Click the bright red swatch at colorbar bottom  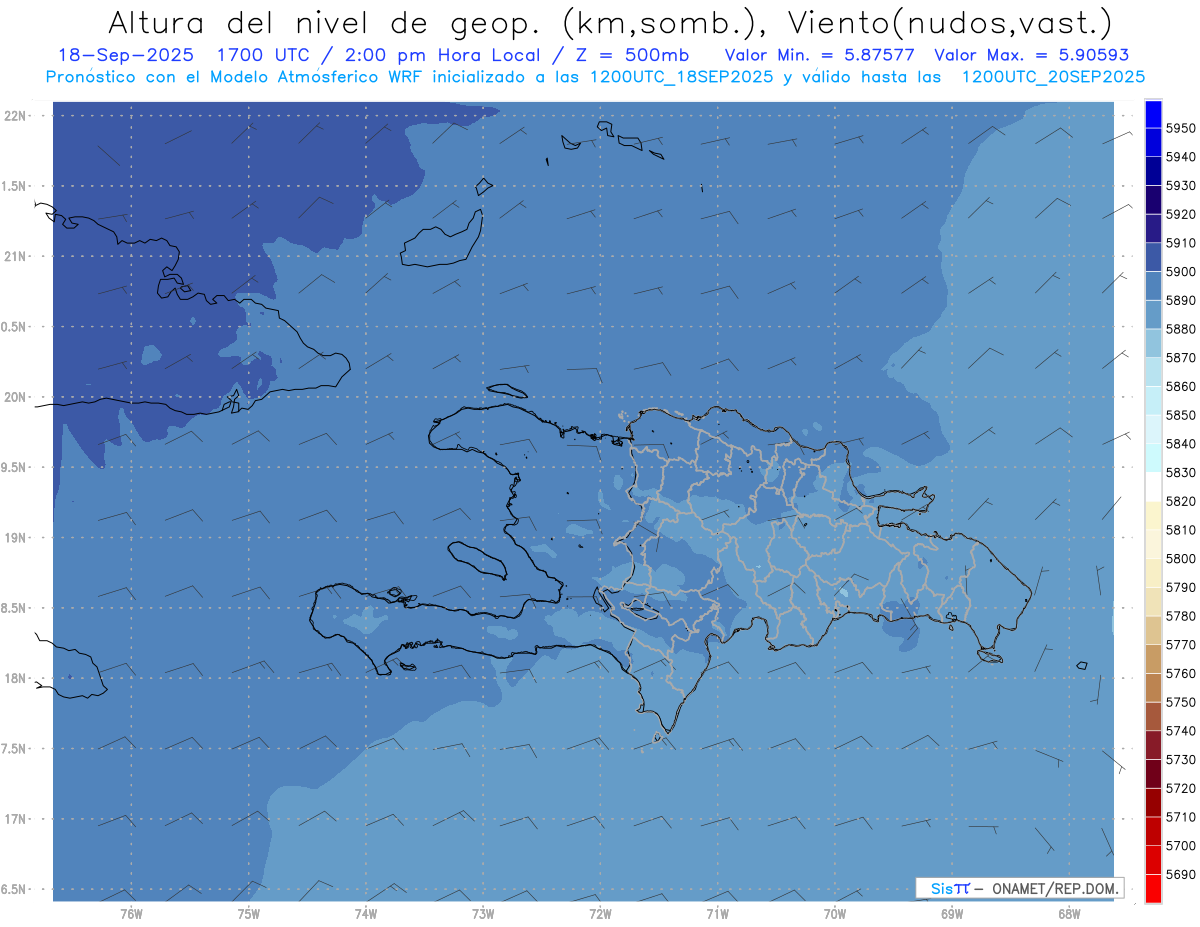point(1153,888)
